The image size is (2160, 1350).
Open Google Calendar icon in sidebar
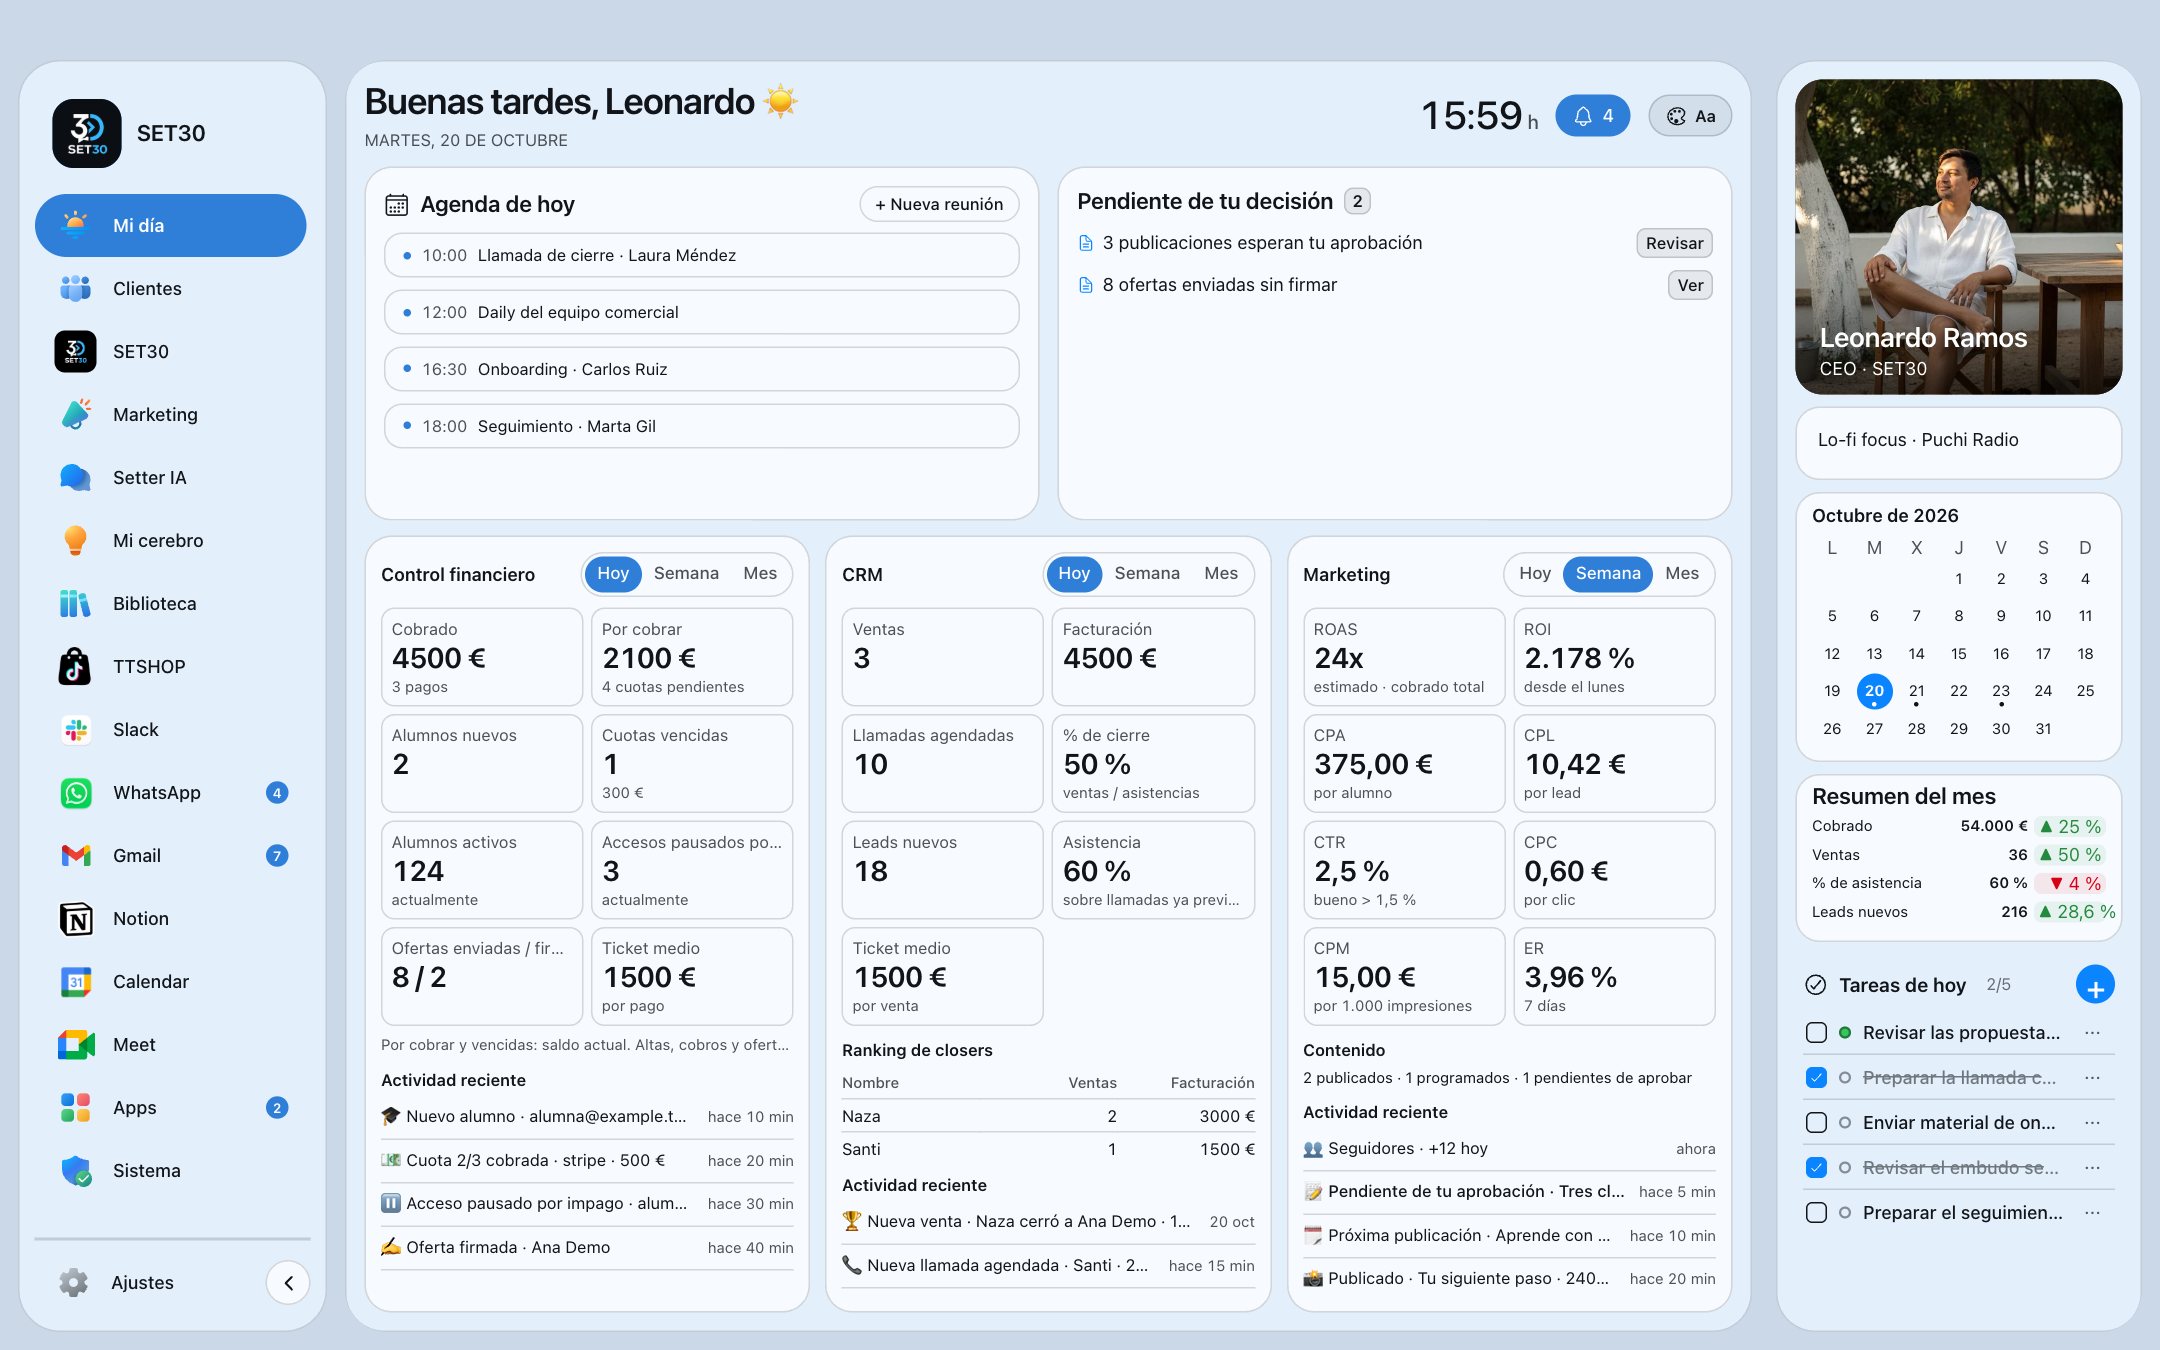[75, 981]
